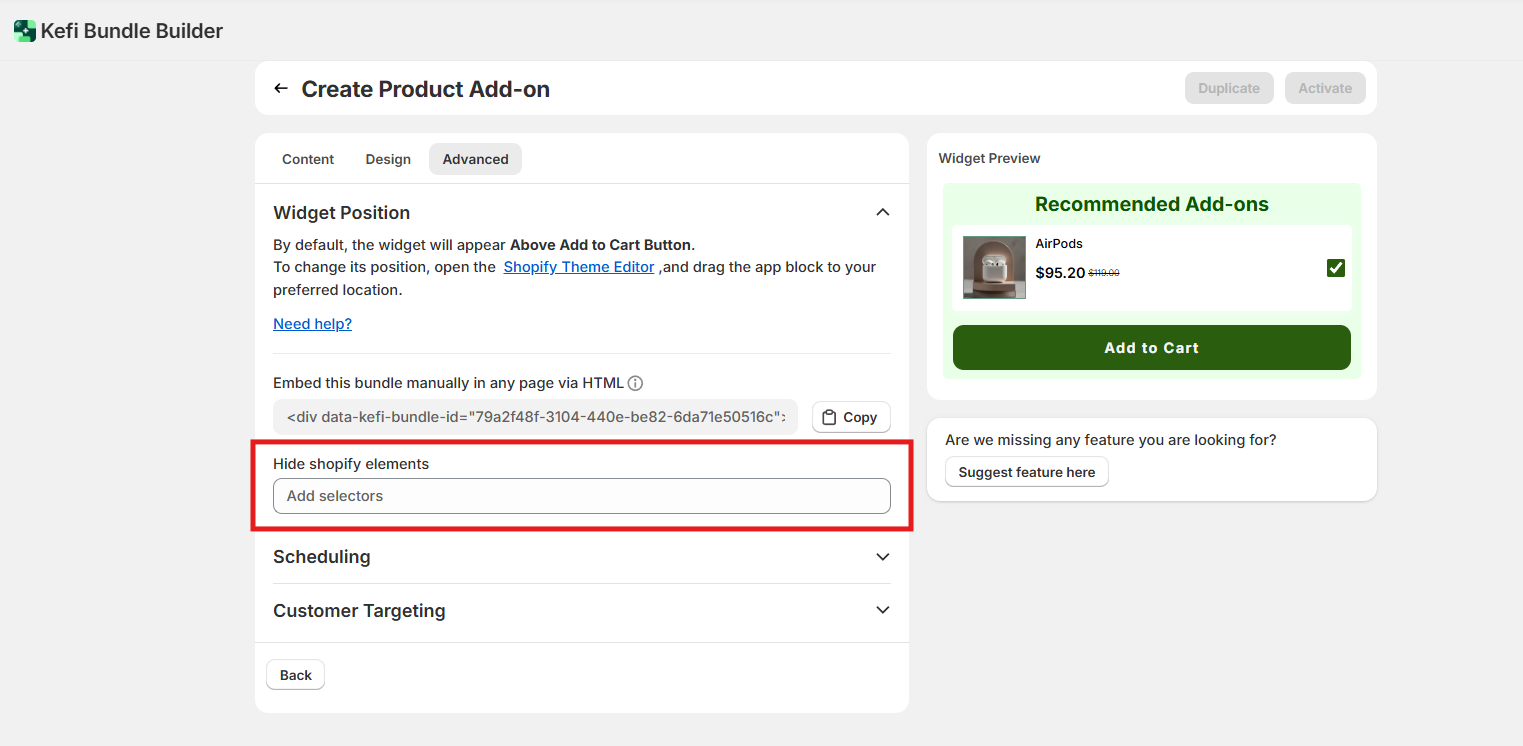The width and height of the screenshot is (1523, 746).
Task: Click the AirPods product thumbnail
Action: click(994, 267)
